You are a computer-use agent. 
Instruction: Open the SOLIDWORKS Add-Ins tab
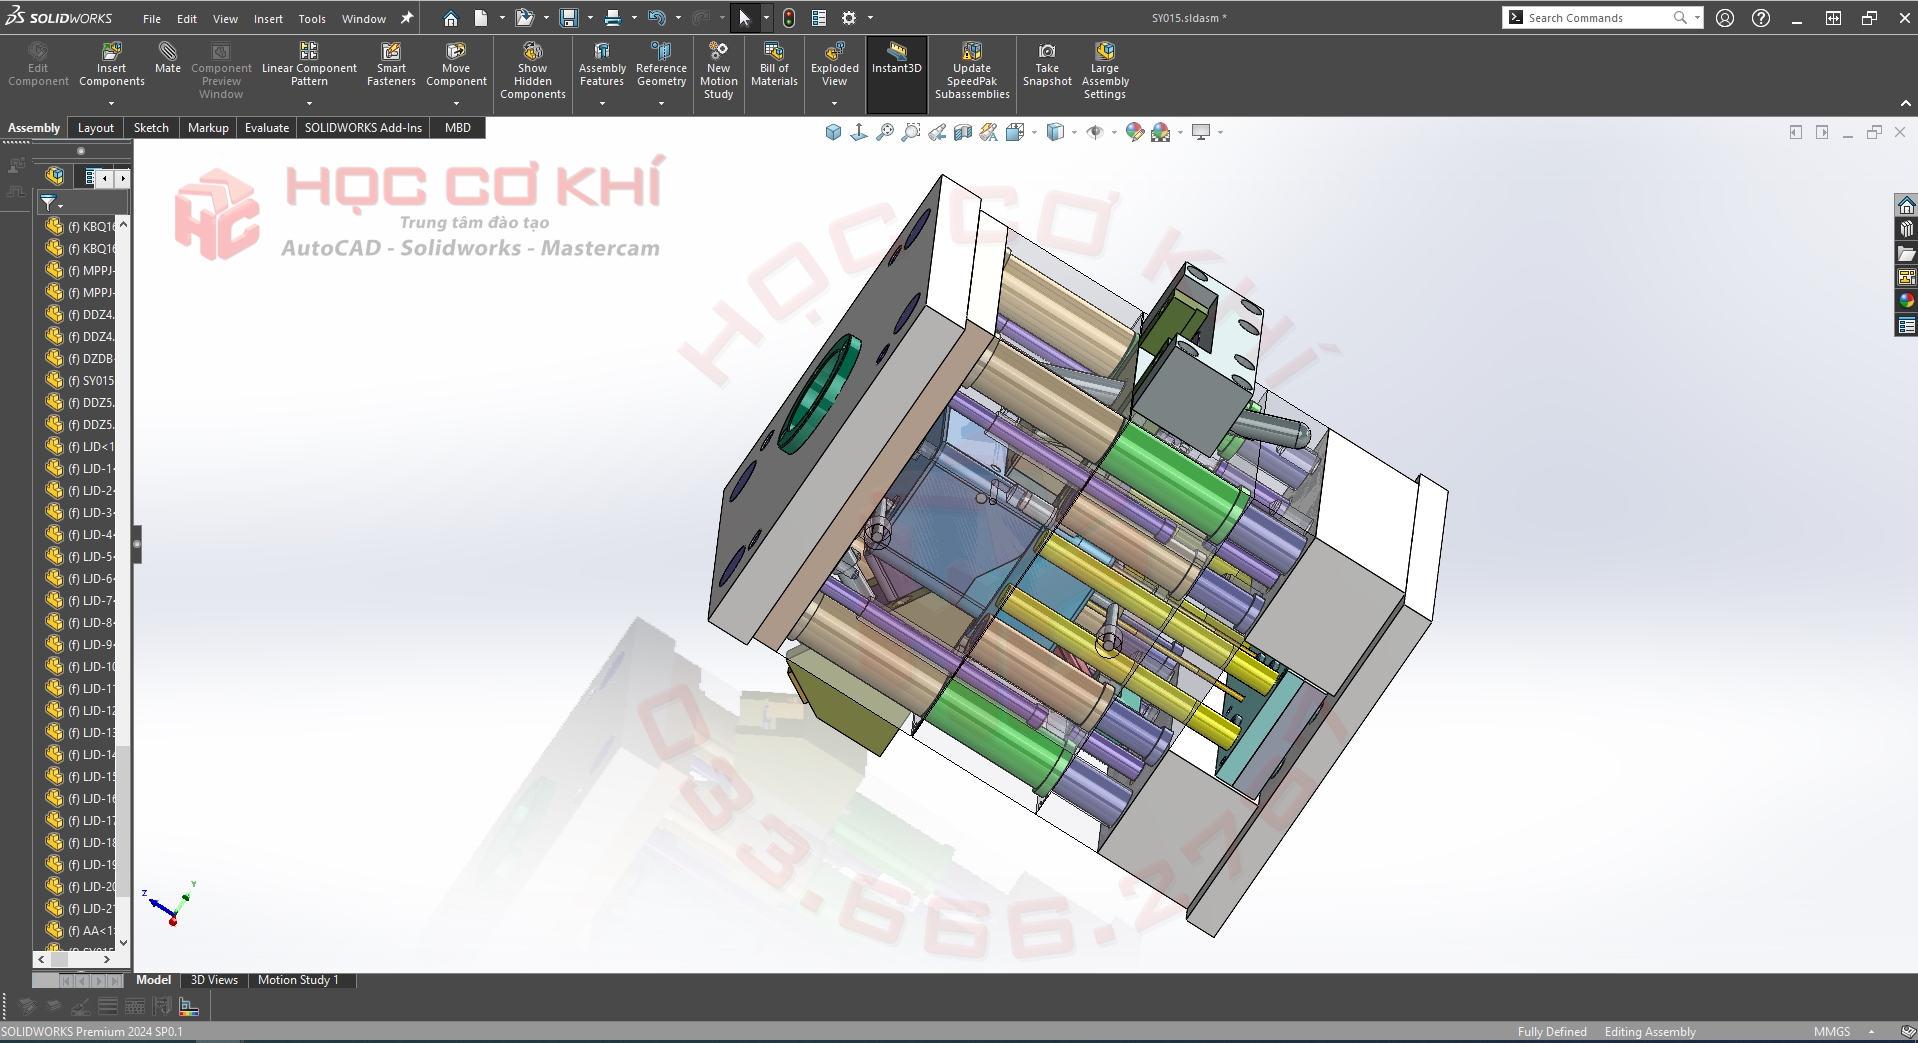(363, 128)
